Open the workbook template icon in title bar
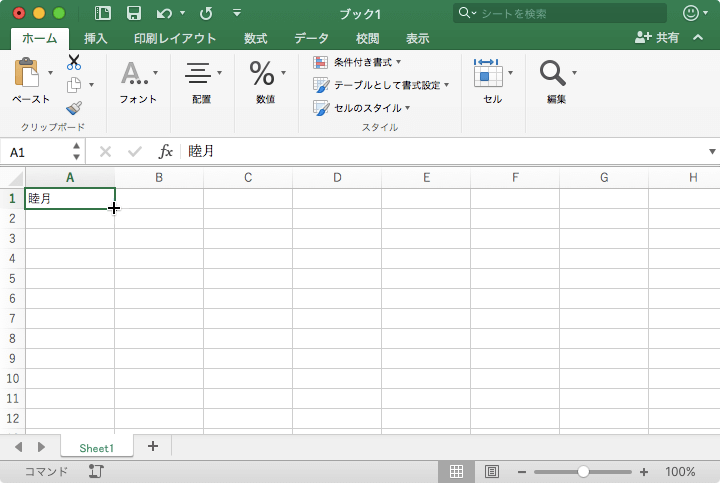The image size is (720, 483). click(x=102, y=13)
